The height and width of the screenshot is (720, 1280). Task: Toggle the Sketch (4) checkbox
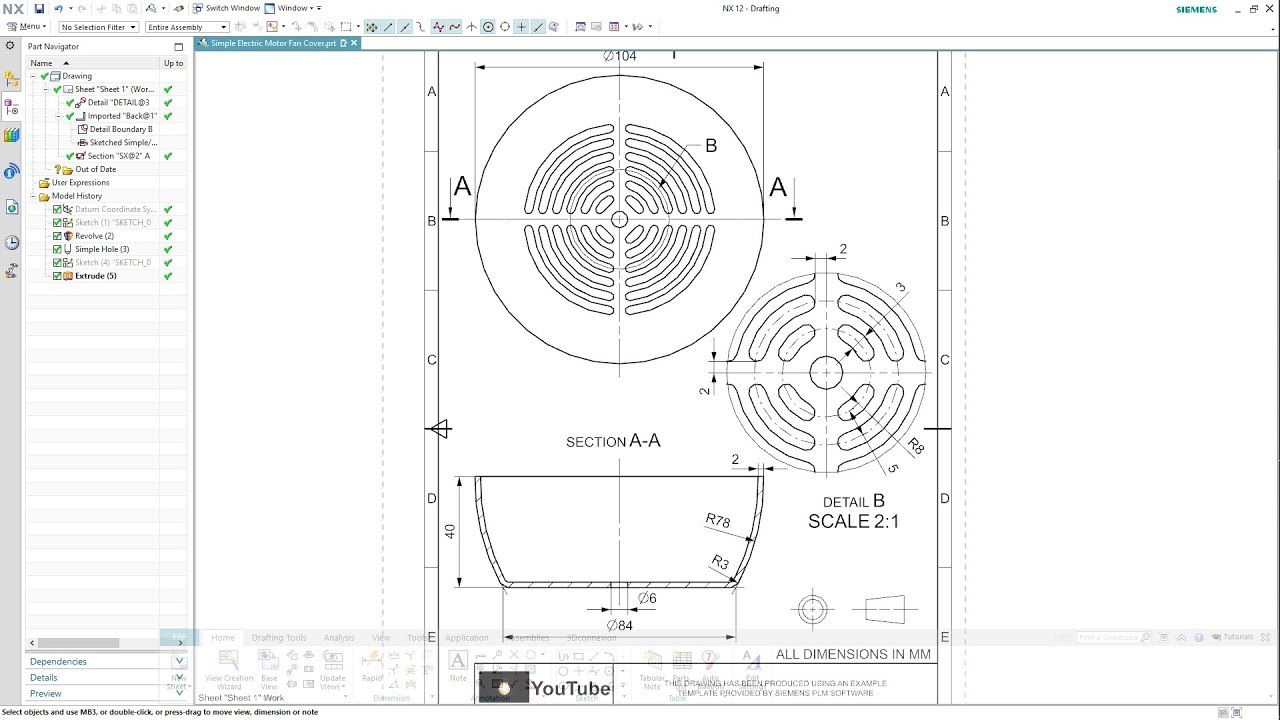(x=57, y=263)
